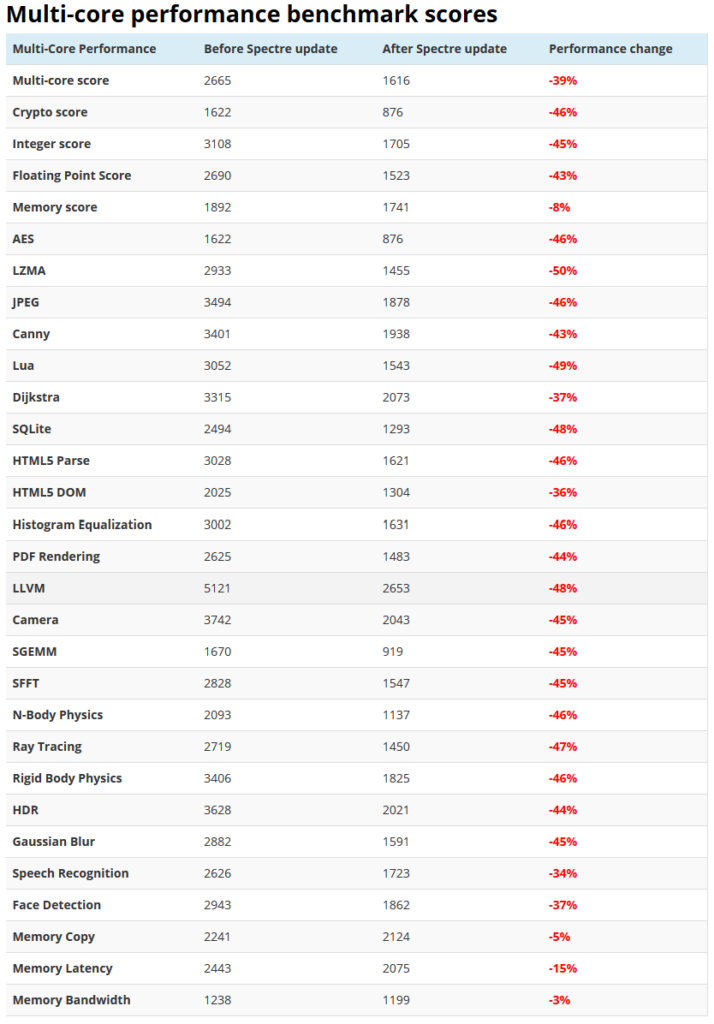
Task: Select the Memory Latency row label
Action: [x=62, y=968]
